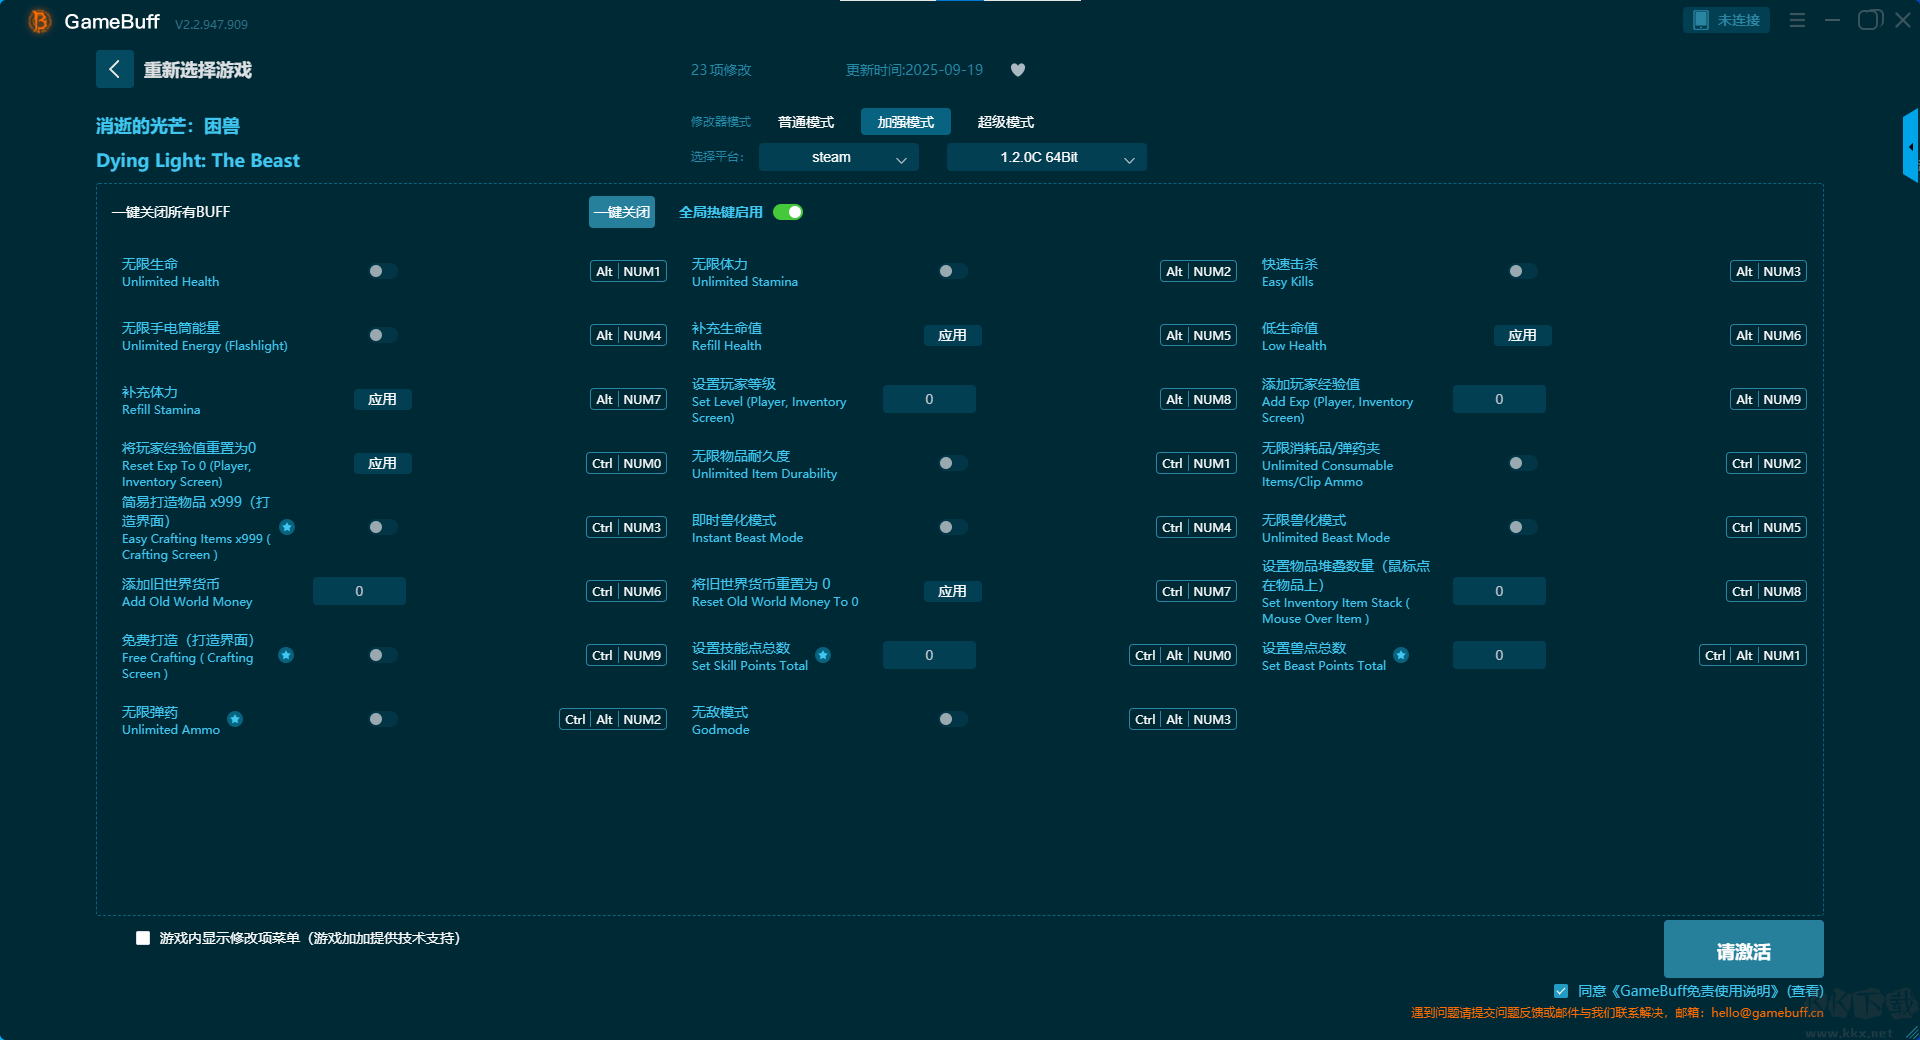
Task: Uncheck the GameBuff disclaimer agreement checkbox
Action: pyautogui.click(x=1561, y=991)
